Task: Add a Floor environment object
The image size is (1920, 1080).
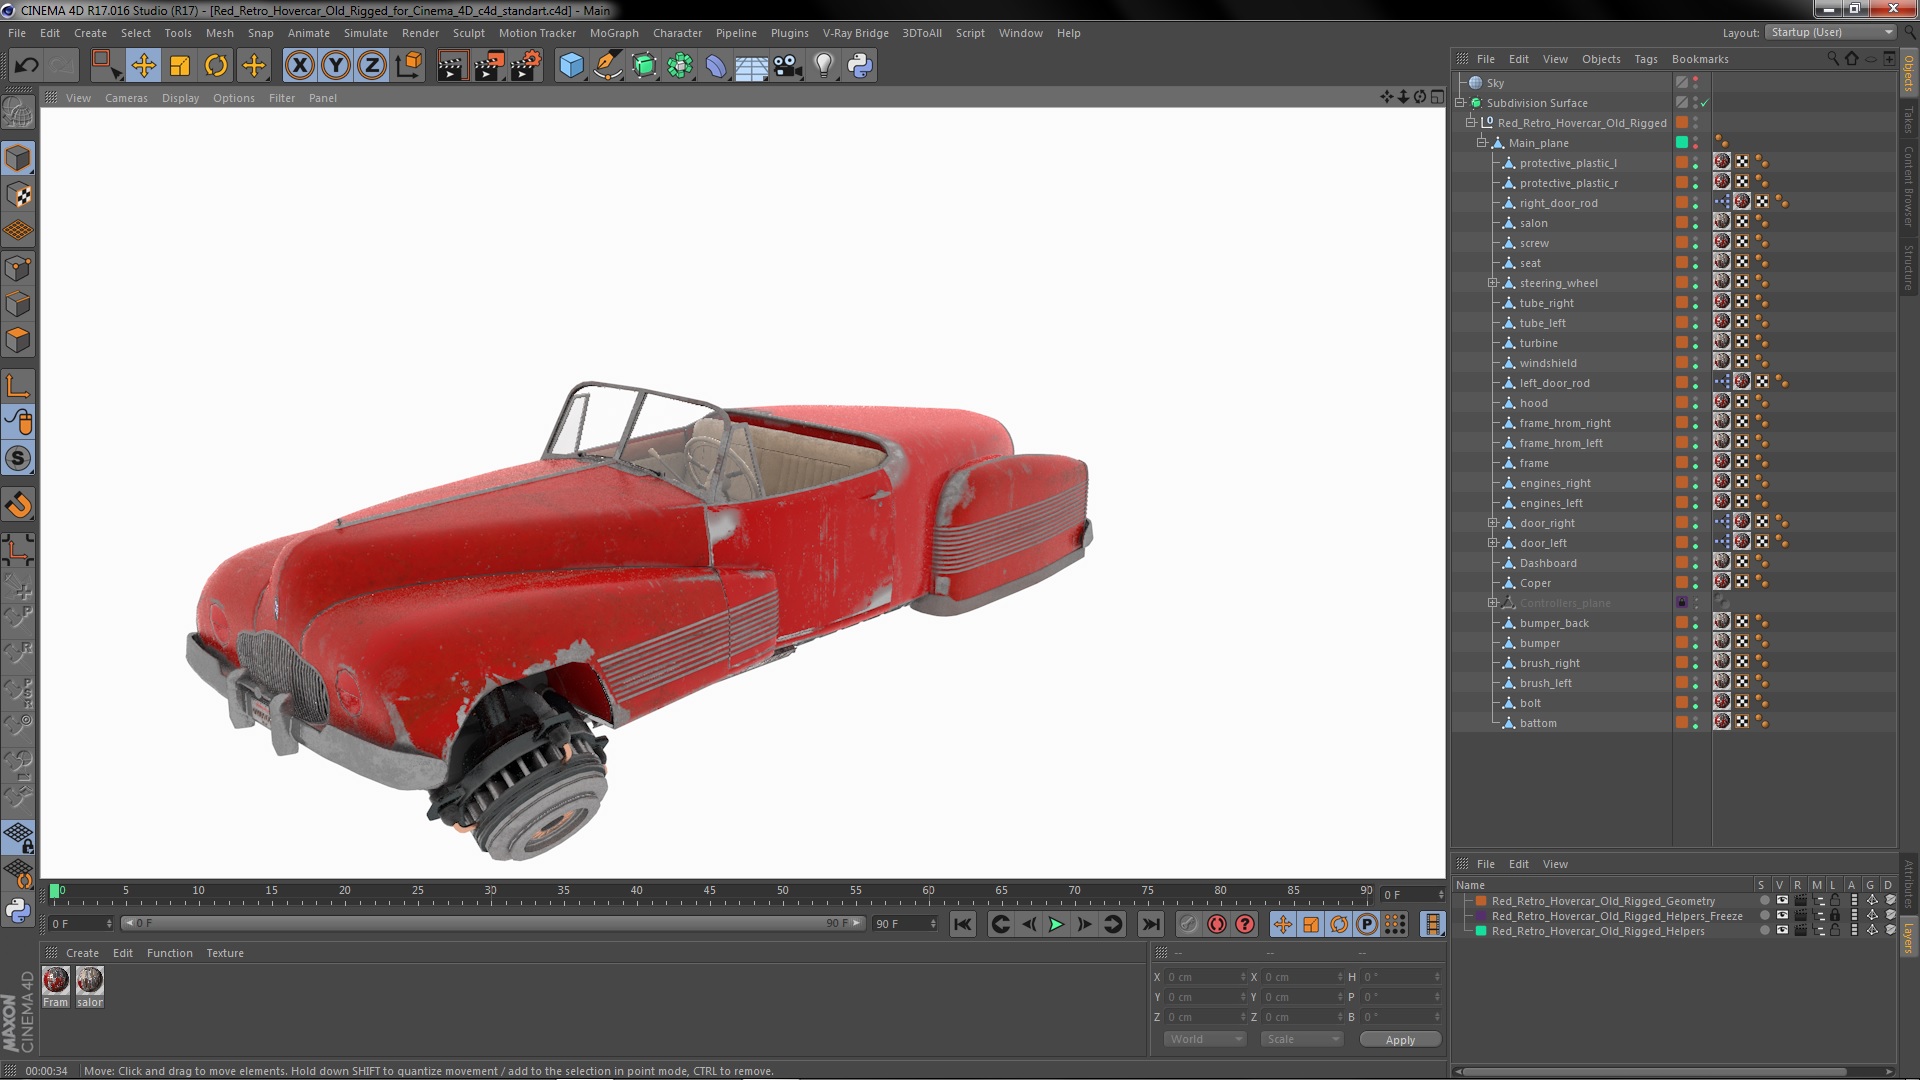Action: (752, 66)
